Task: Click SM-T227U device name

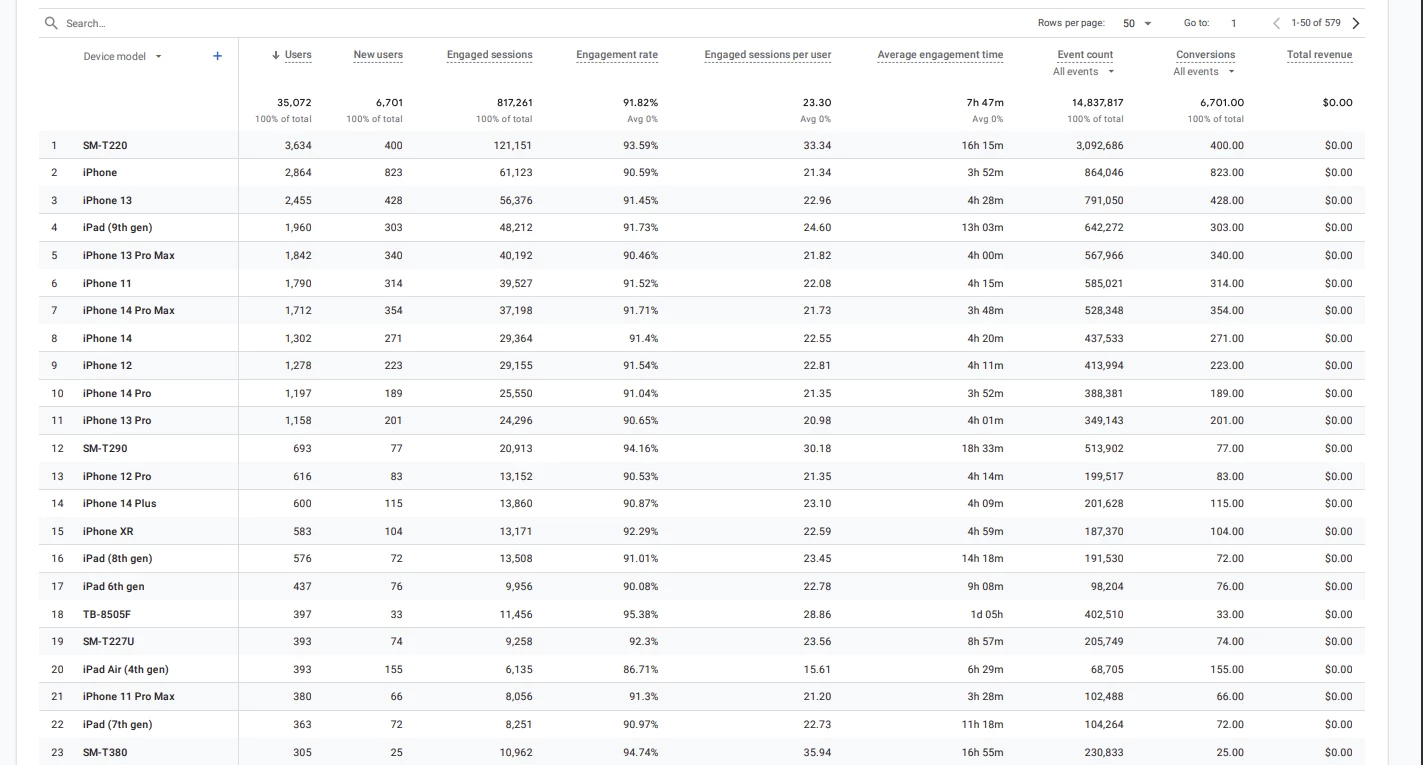Action: click(108, 642)
